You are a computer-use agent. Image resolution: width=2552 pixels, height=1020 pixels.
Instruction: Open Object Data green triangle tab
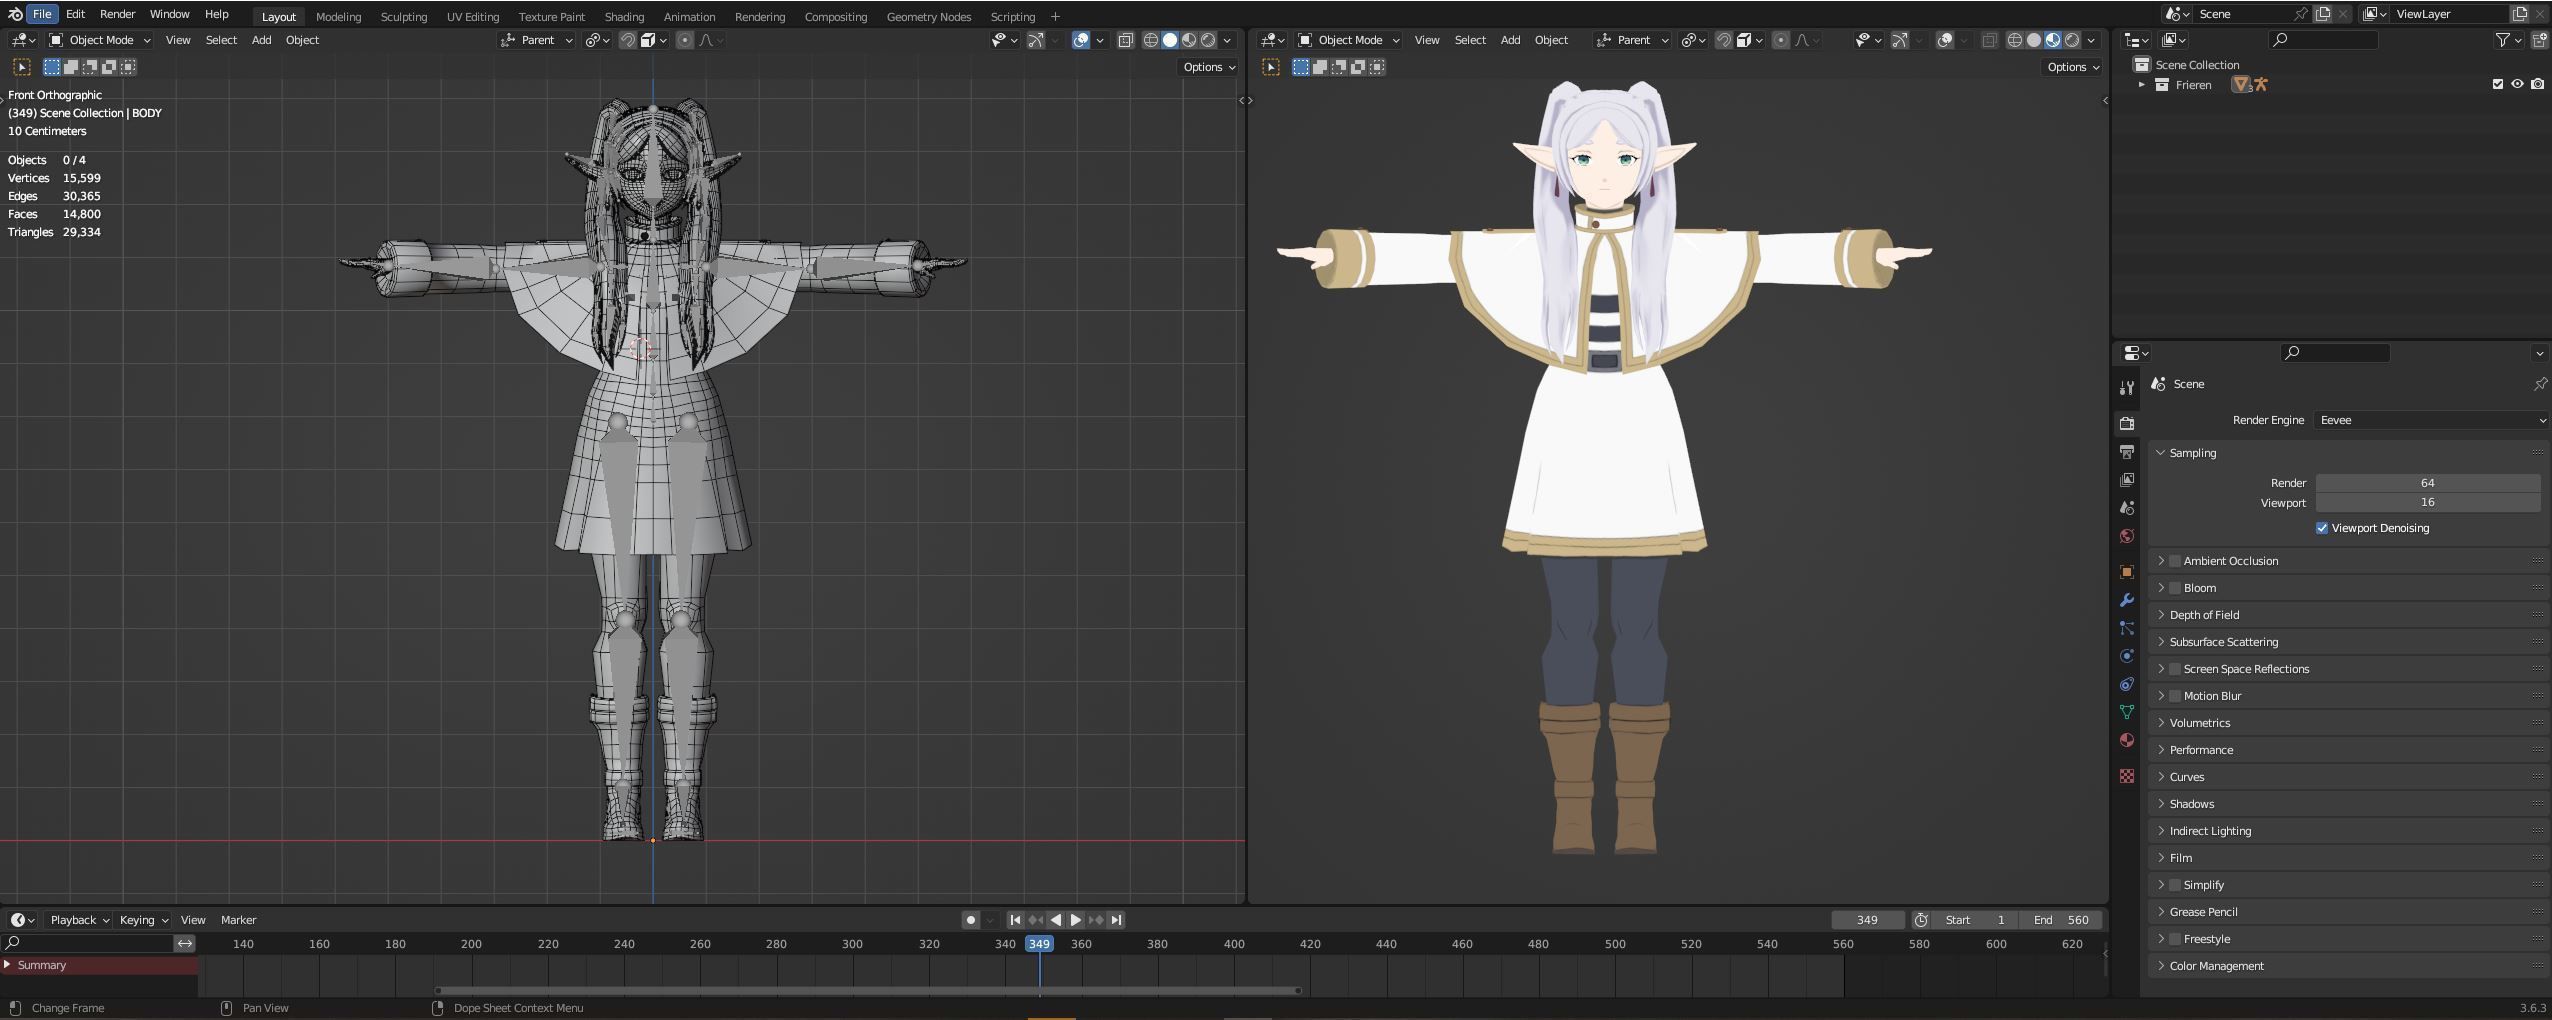tap(2127, 712)
